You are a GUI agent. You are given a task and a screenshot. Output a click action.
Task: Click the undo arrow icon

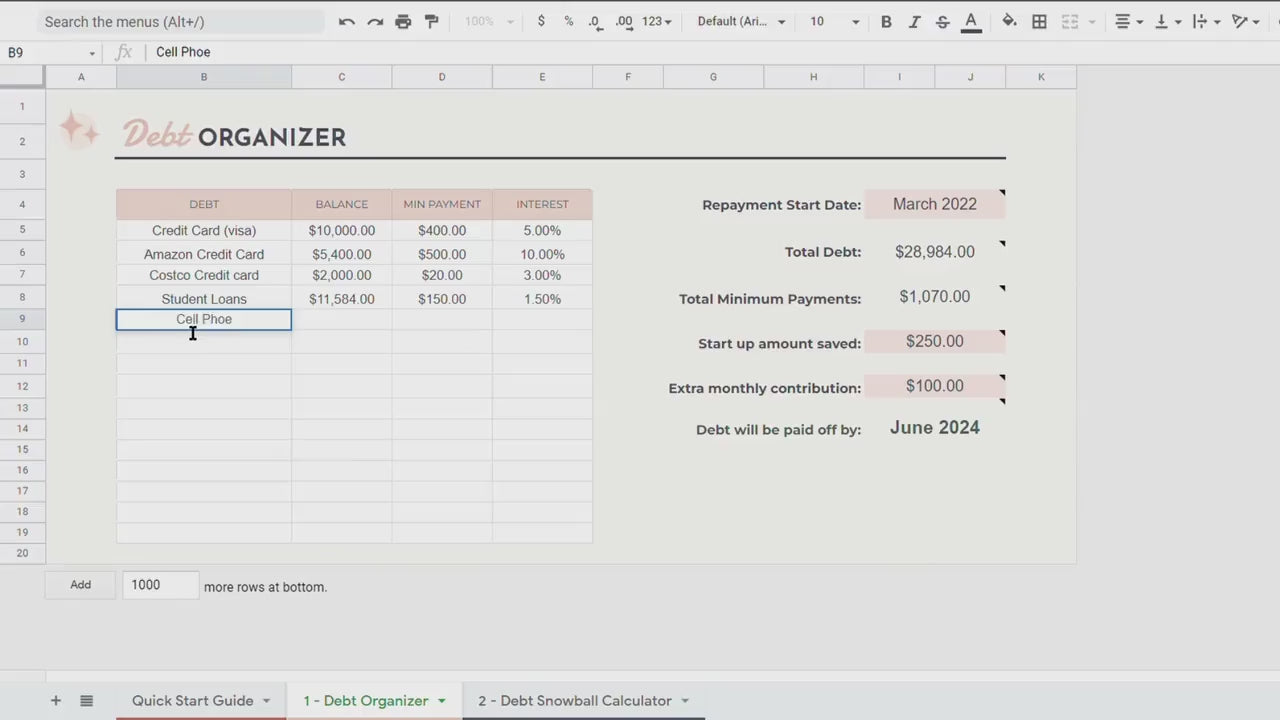point(347,22)
